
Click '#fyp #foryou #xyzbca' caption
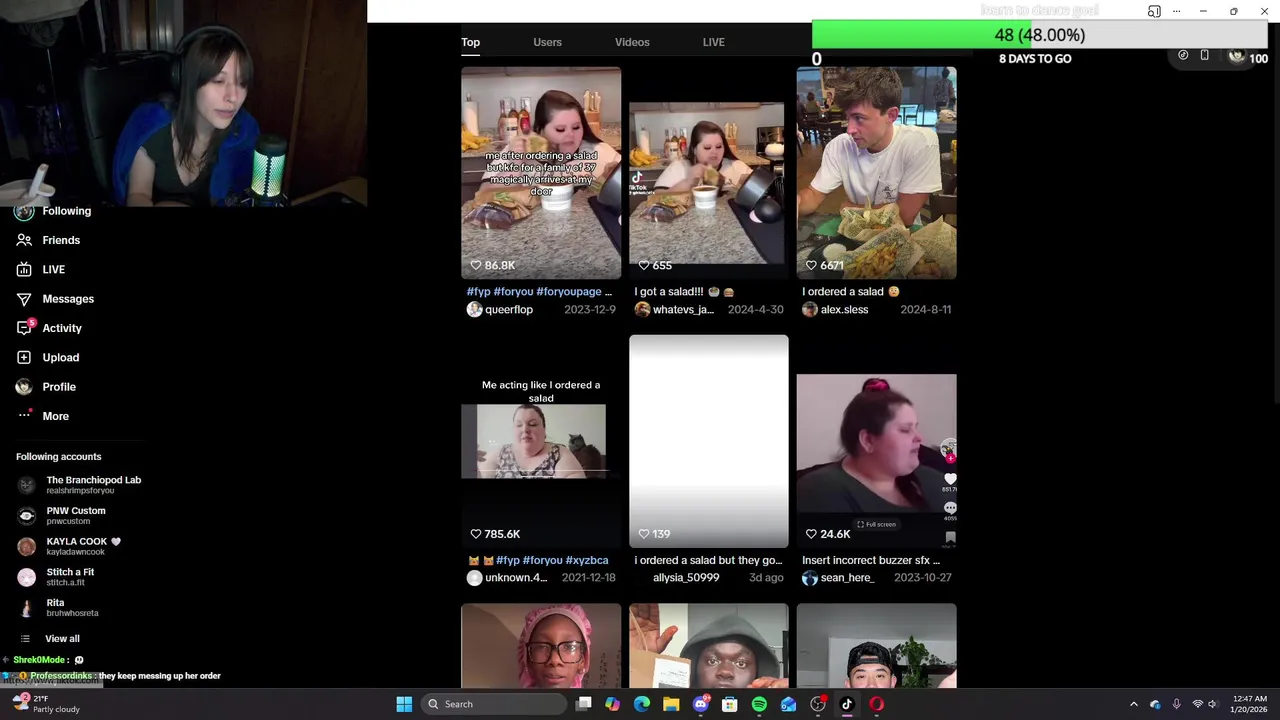click(537, 561)
